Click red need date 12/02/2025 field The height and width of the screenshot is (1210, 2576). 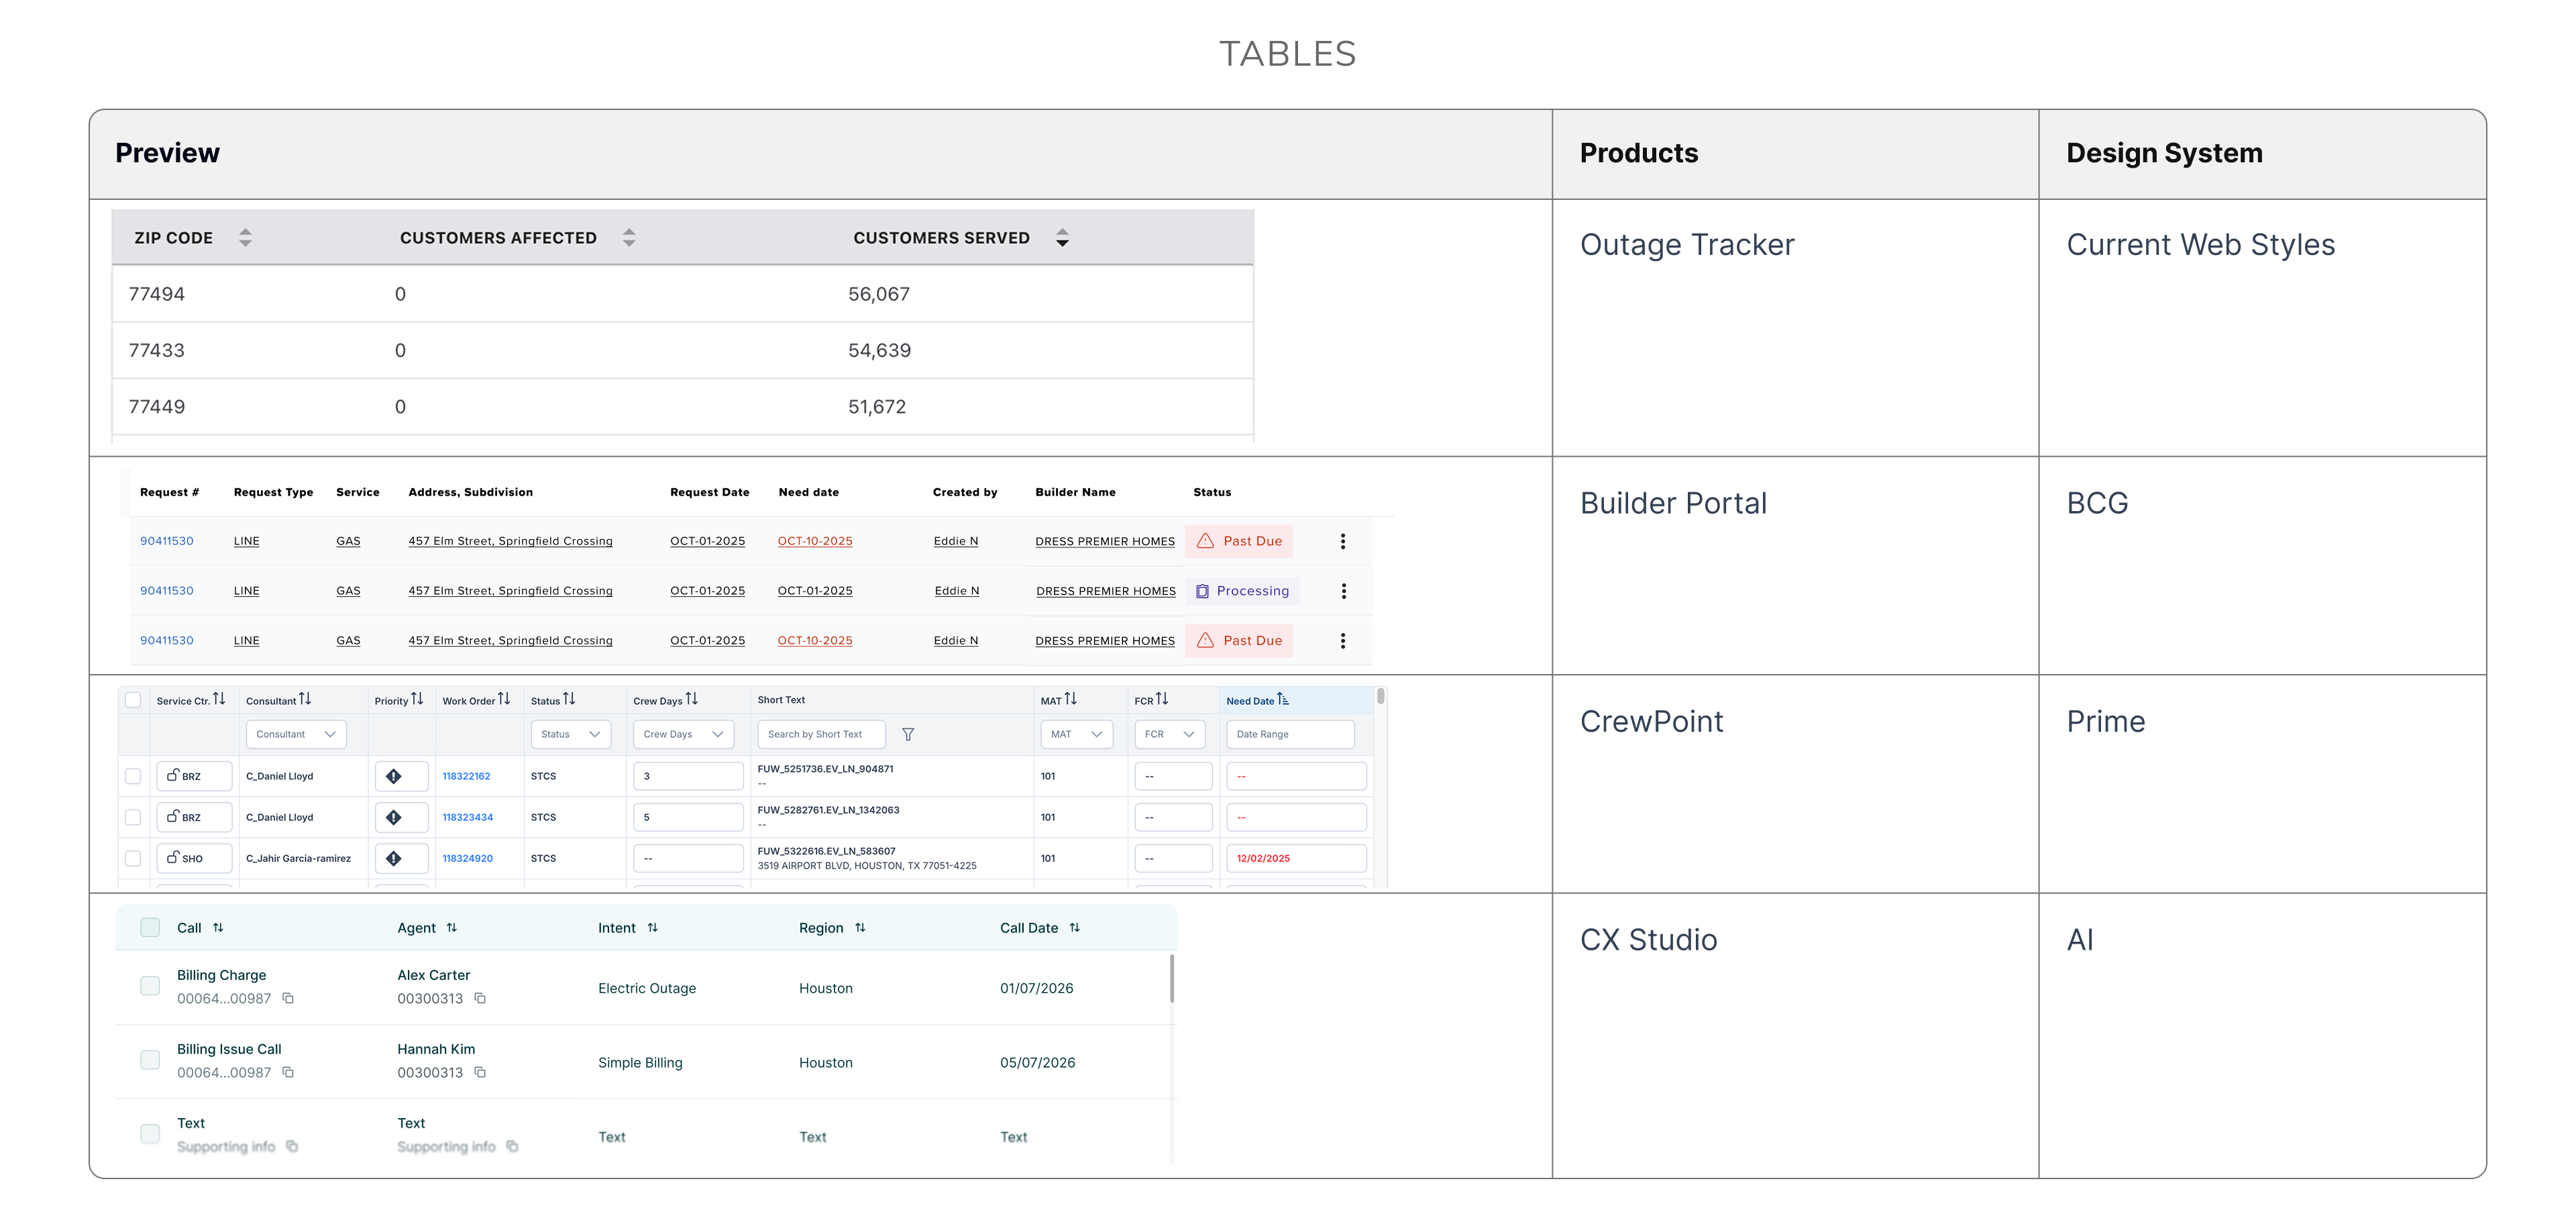[1297, 858]
